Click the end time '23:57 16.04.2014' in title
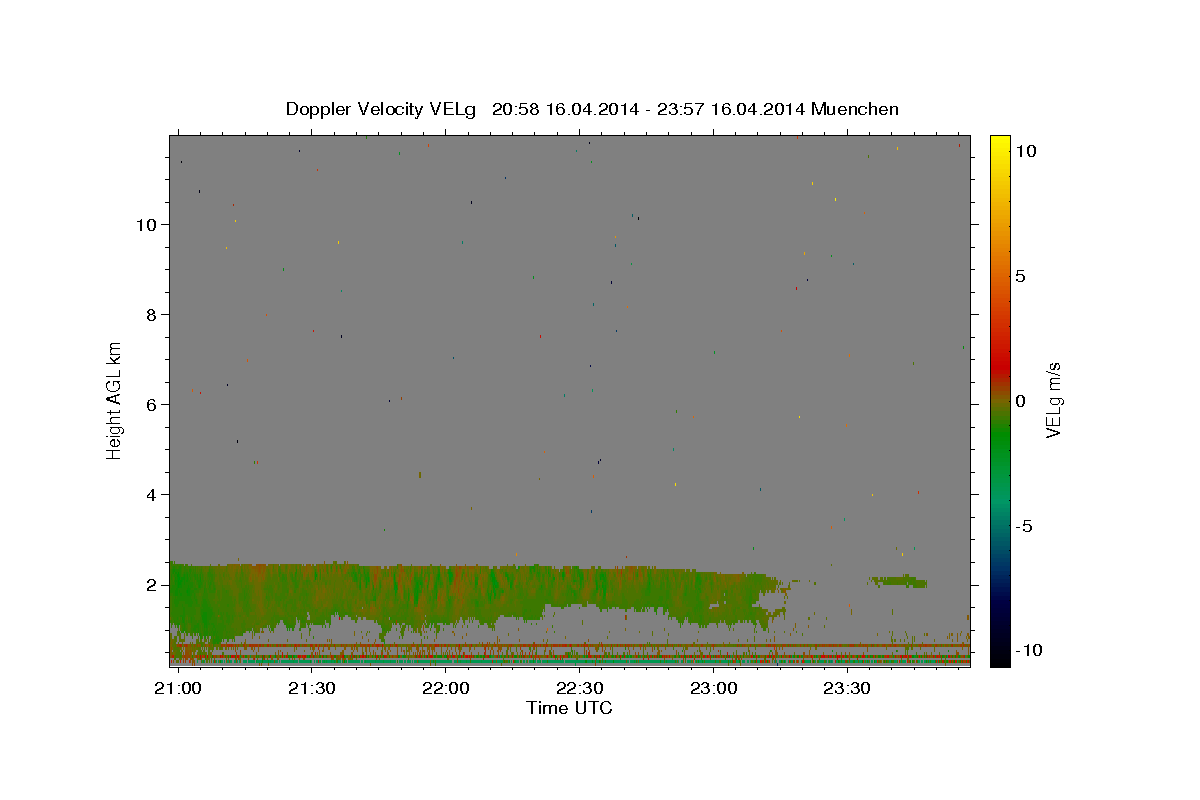 (x=731, y=109)
